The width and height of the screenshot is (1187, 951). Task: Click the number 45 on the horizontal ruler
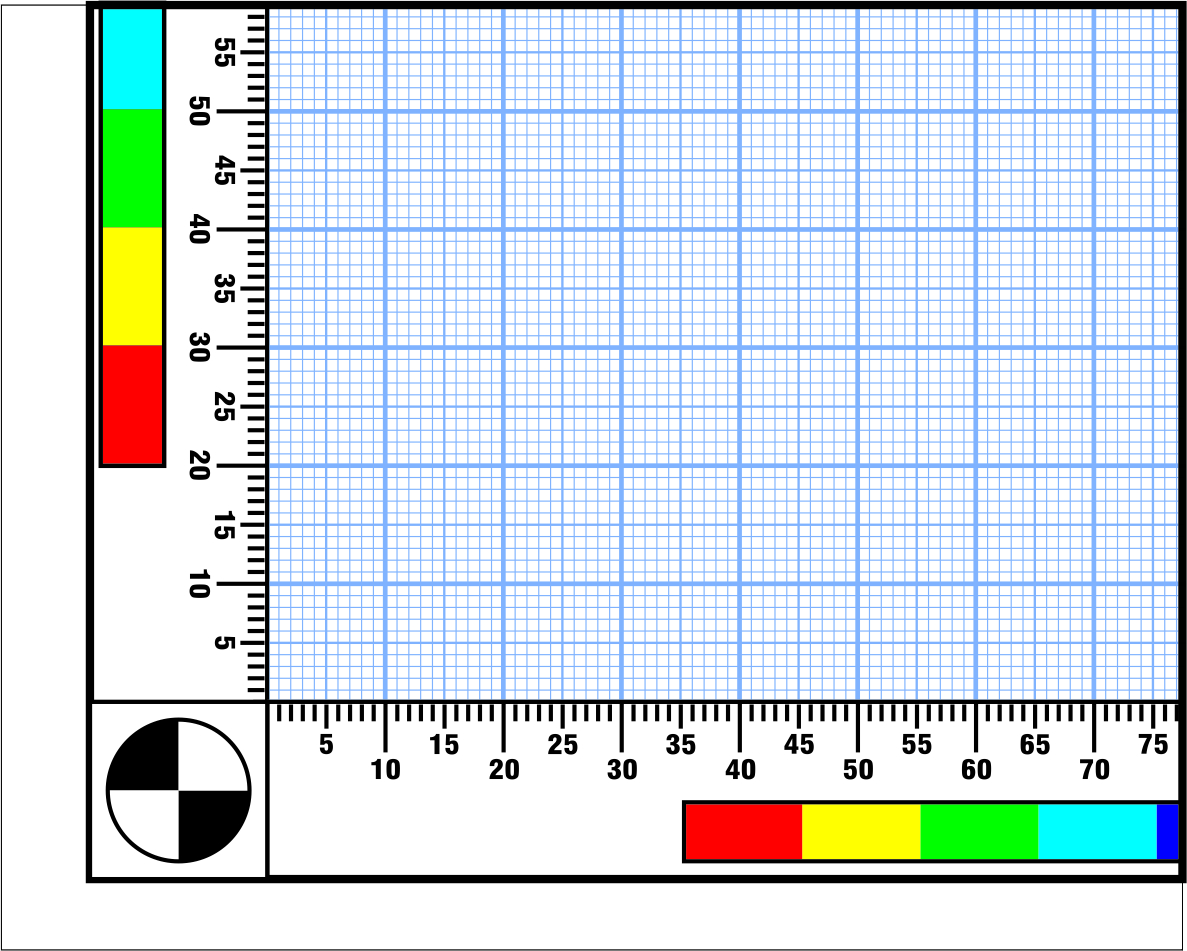[799, 744]
